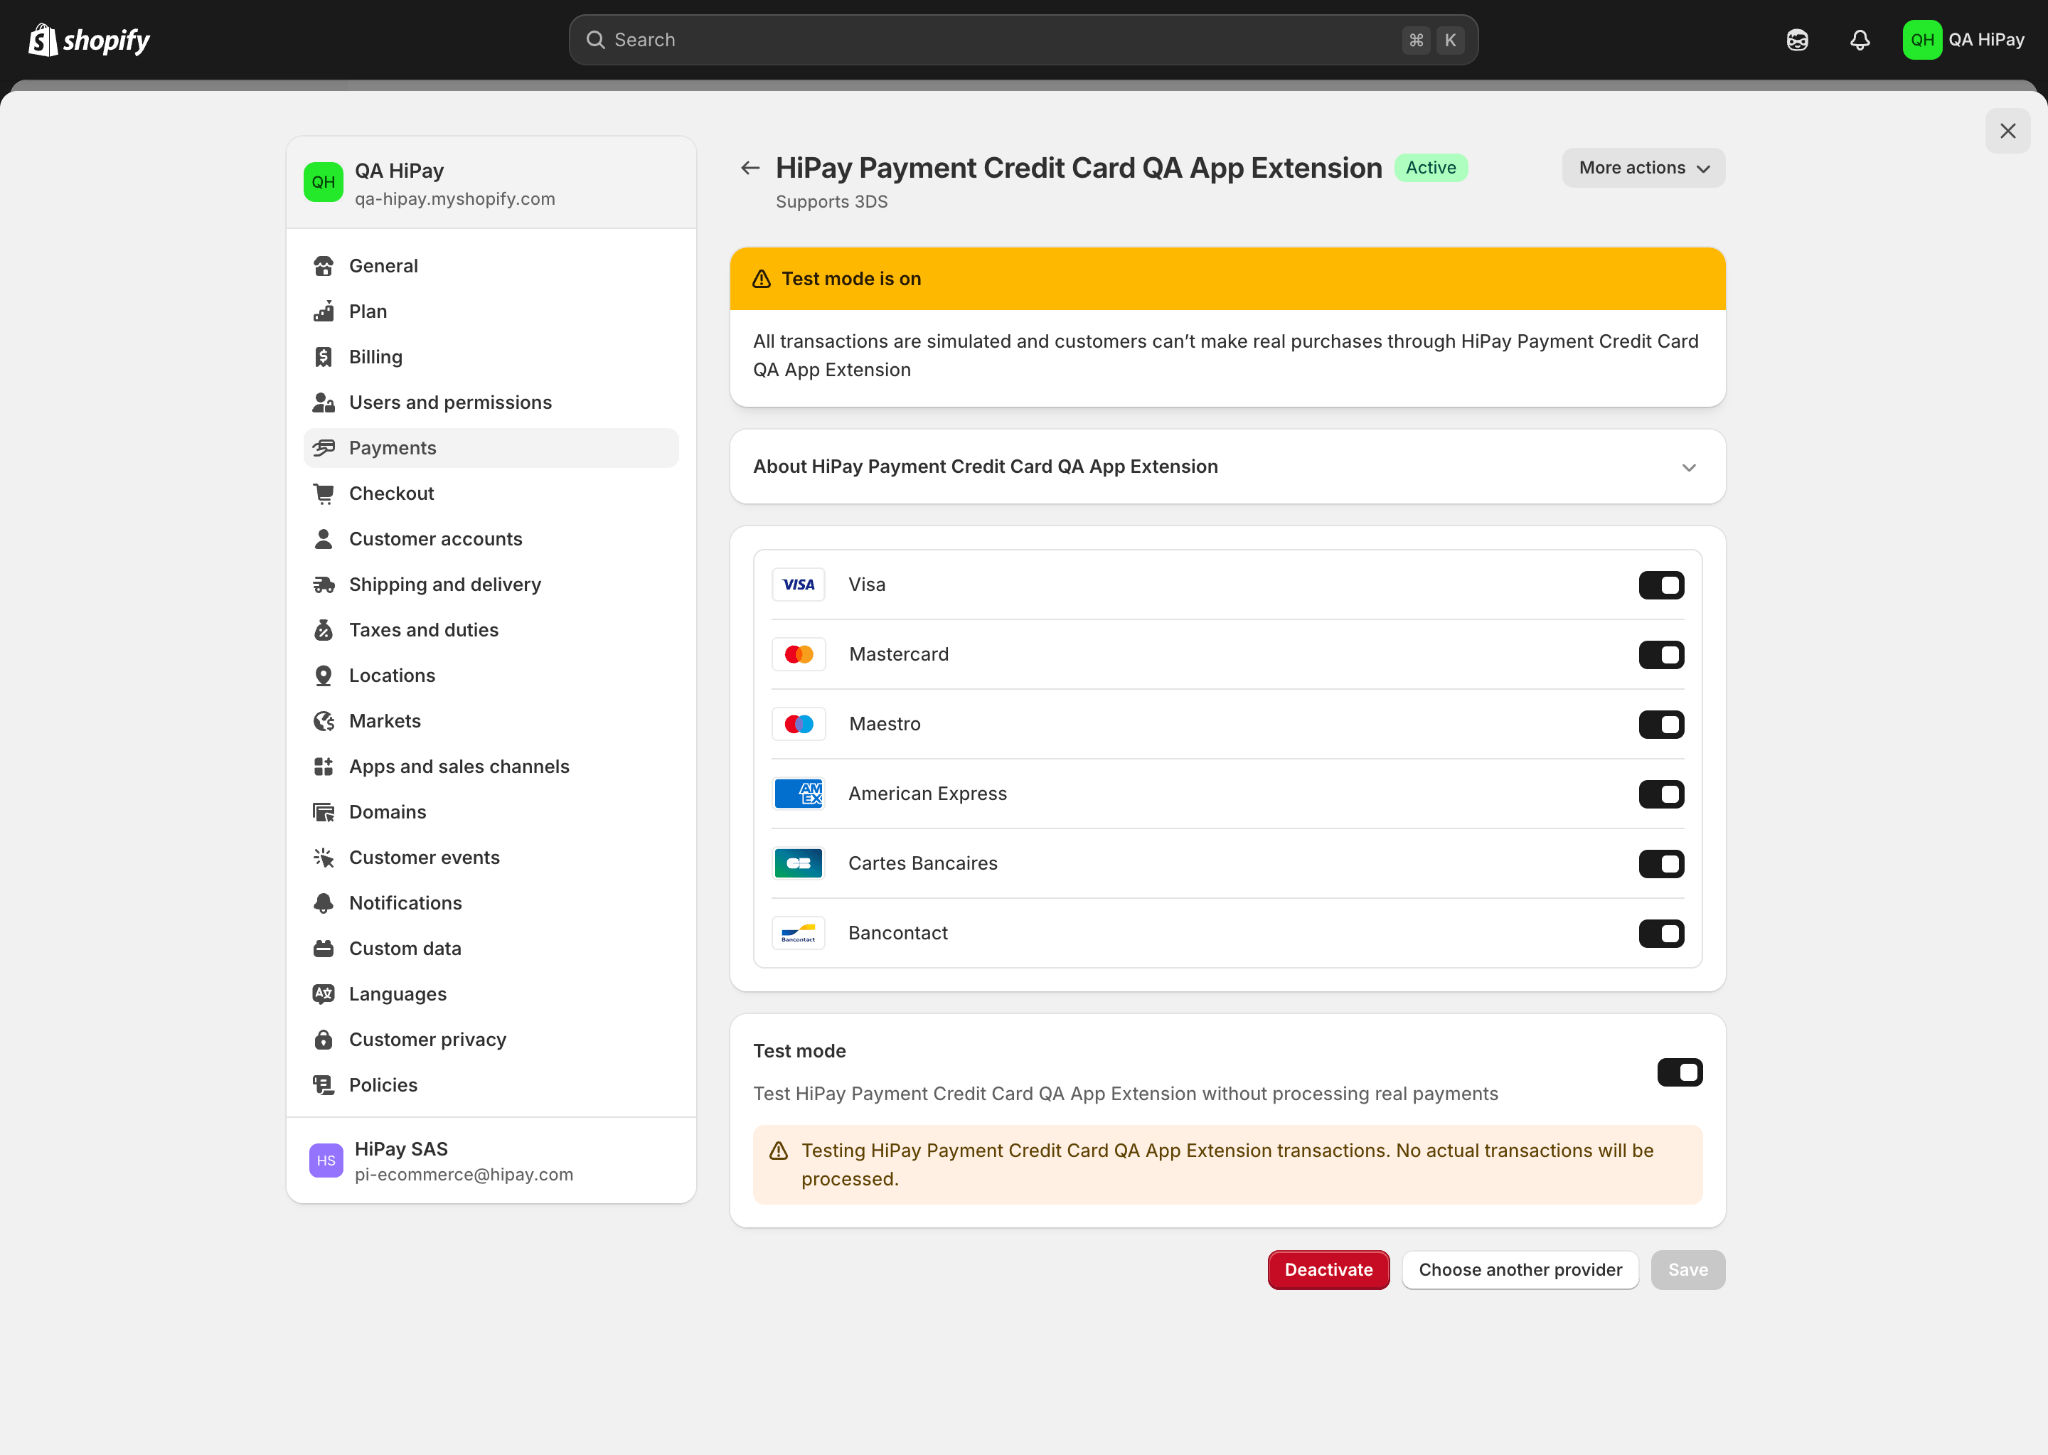Open General settings
The width and height of the screenshot is (2048, 1455).
[491, 266]
